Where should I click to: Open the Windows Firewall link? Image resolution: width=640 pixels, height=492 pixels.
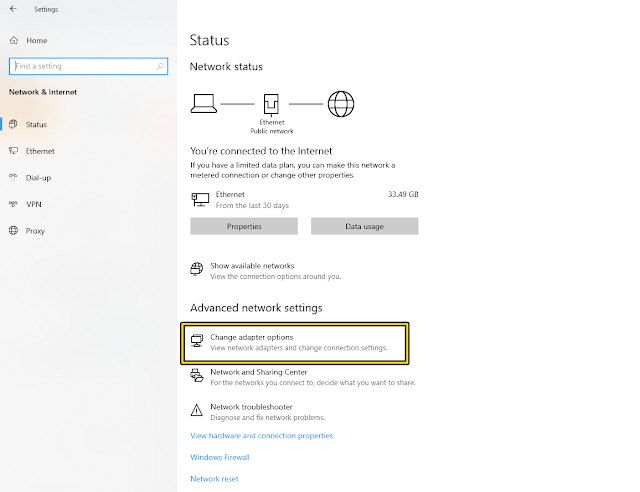click(220, 457)
